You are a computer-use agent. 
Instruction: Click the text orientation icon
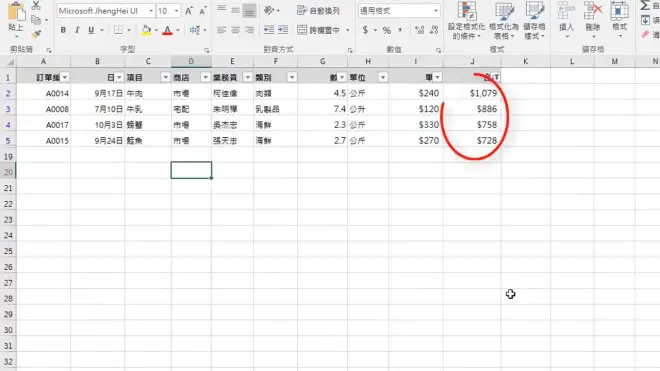tap(269, 10)
